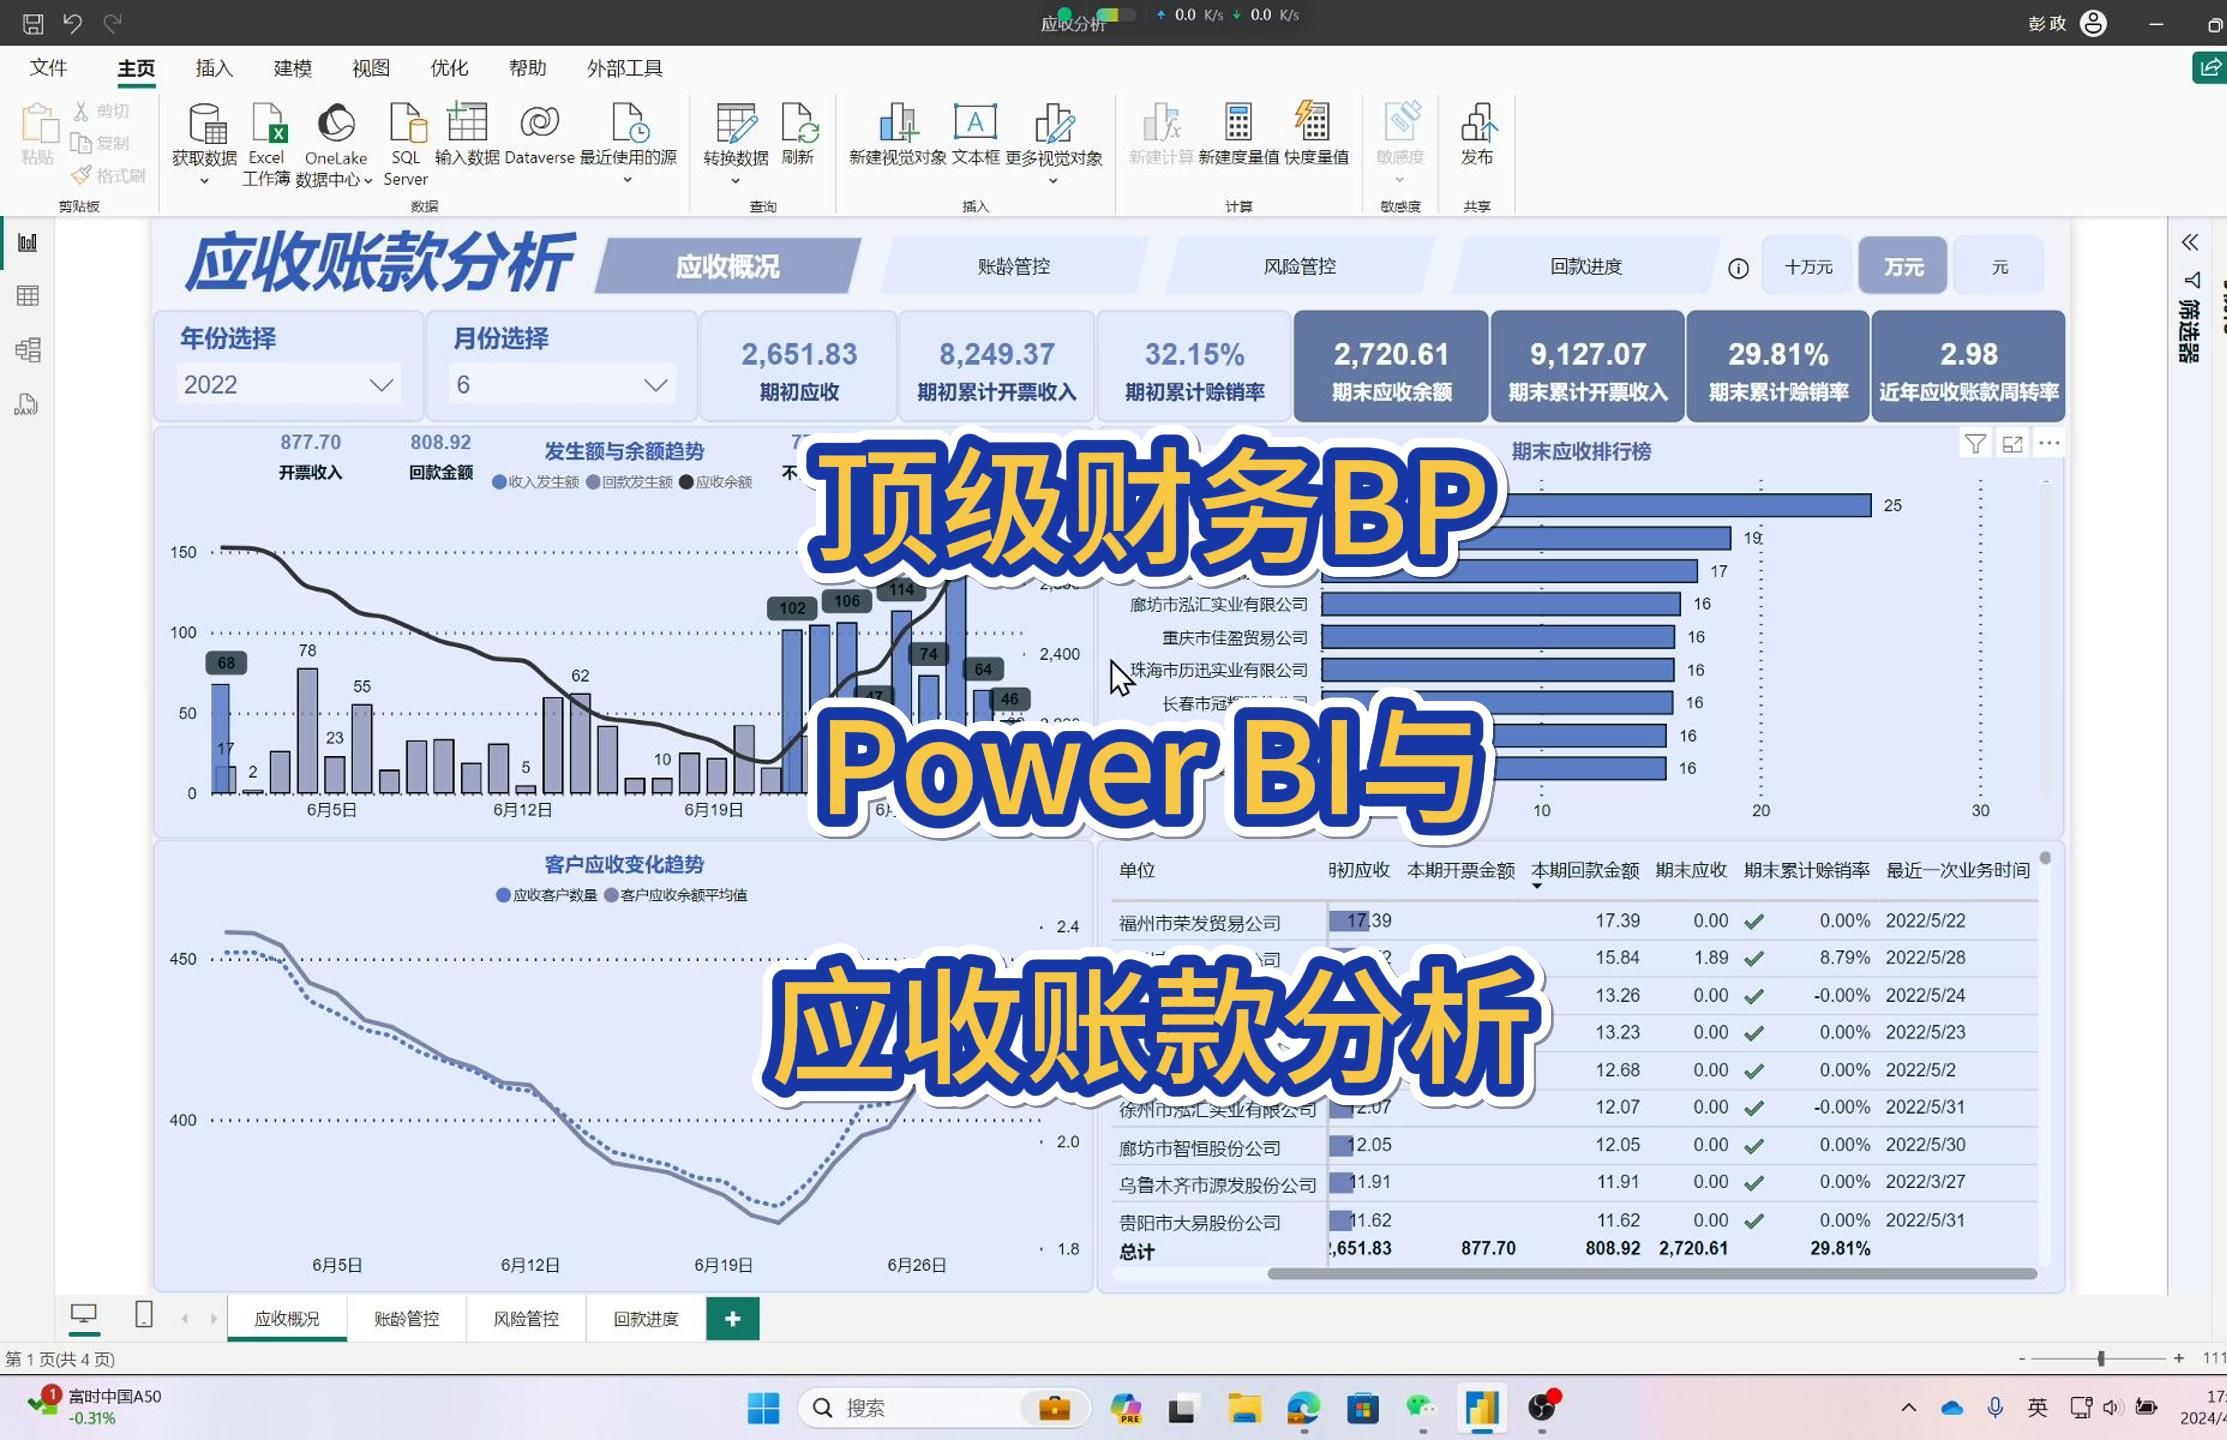Image resolution: width=2227 pixels, height=1440 pixels.
Task: Connect to SQL Server
Action: [x=405, y=145]
